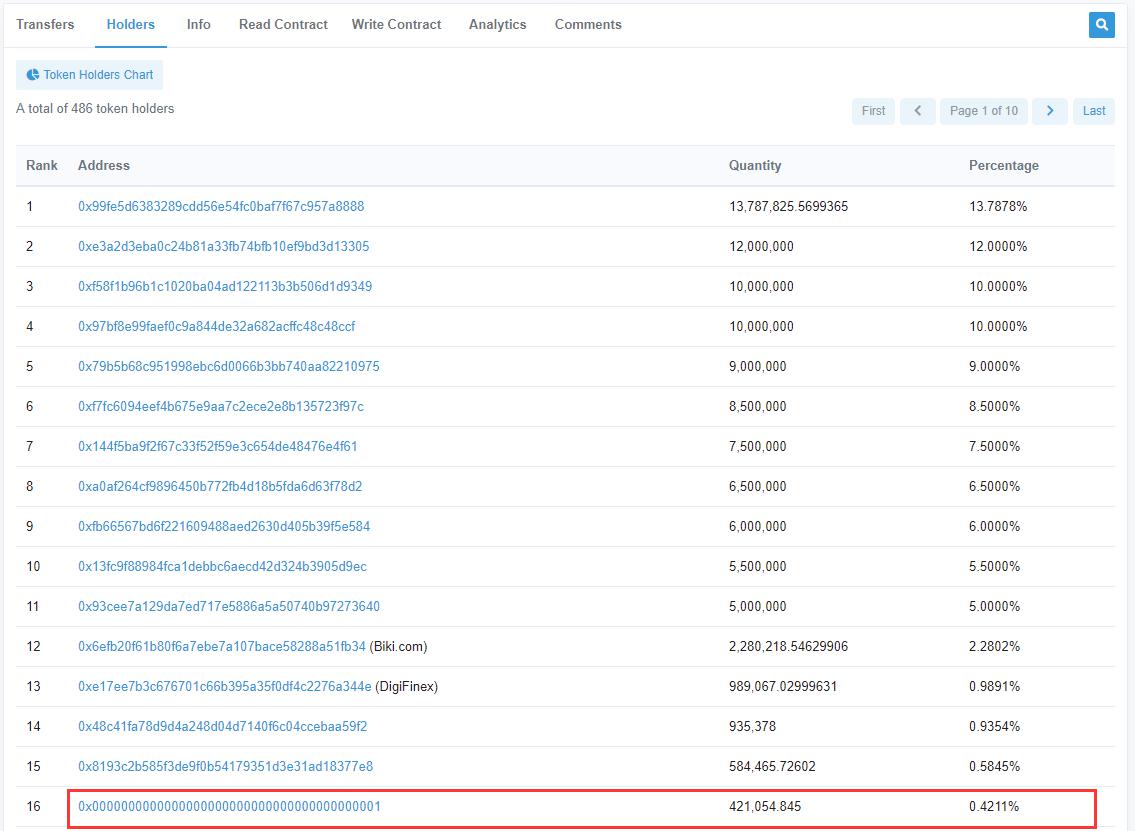This screenshot has width=1135, height=831.
Task: Open the Info tab
Action: [198, 25]
